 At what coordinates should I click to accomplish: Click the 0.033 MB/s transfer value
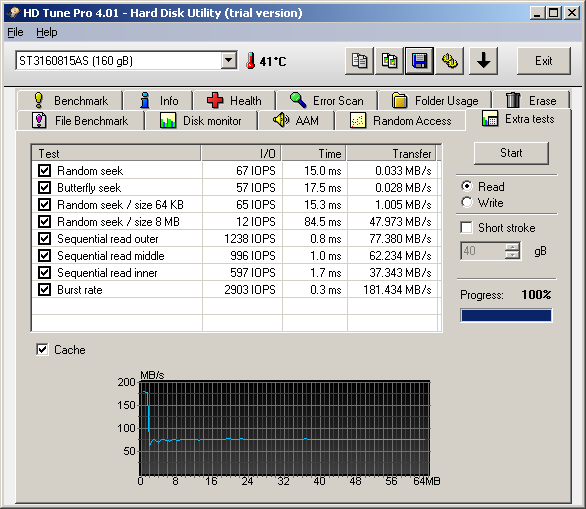pyautogui.click(x=403, y=171)
